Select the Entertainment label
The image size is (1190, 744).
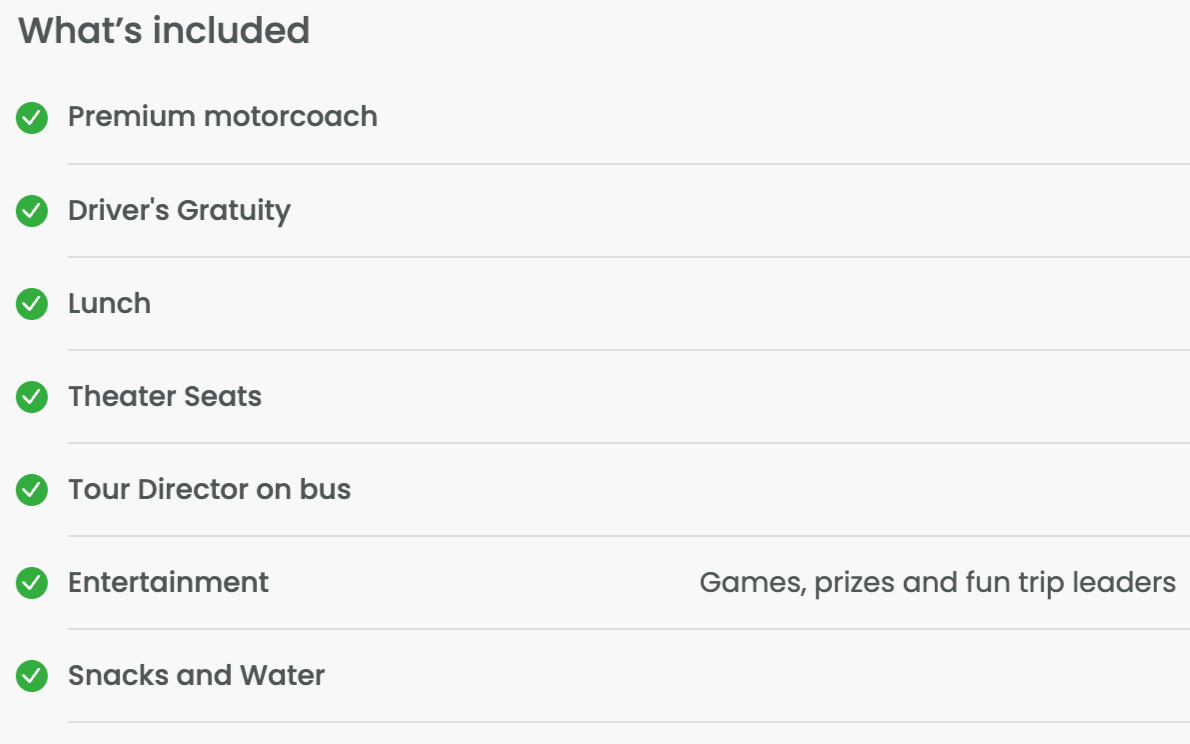168,583
